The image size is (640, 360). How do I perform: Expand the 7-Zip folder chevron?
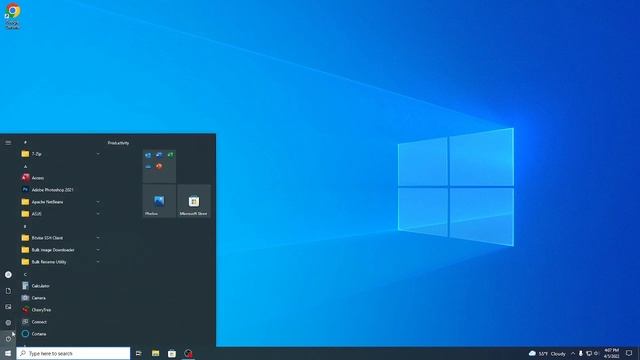[98, 154]
